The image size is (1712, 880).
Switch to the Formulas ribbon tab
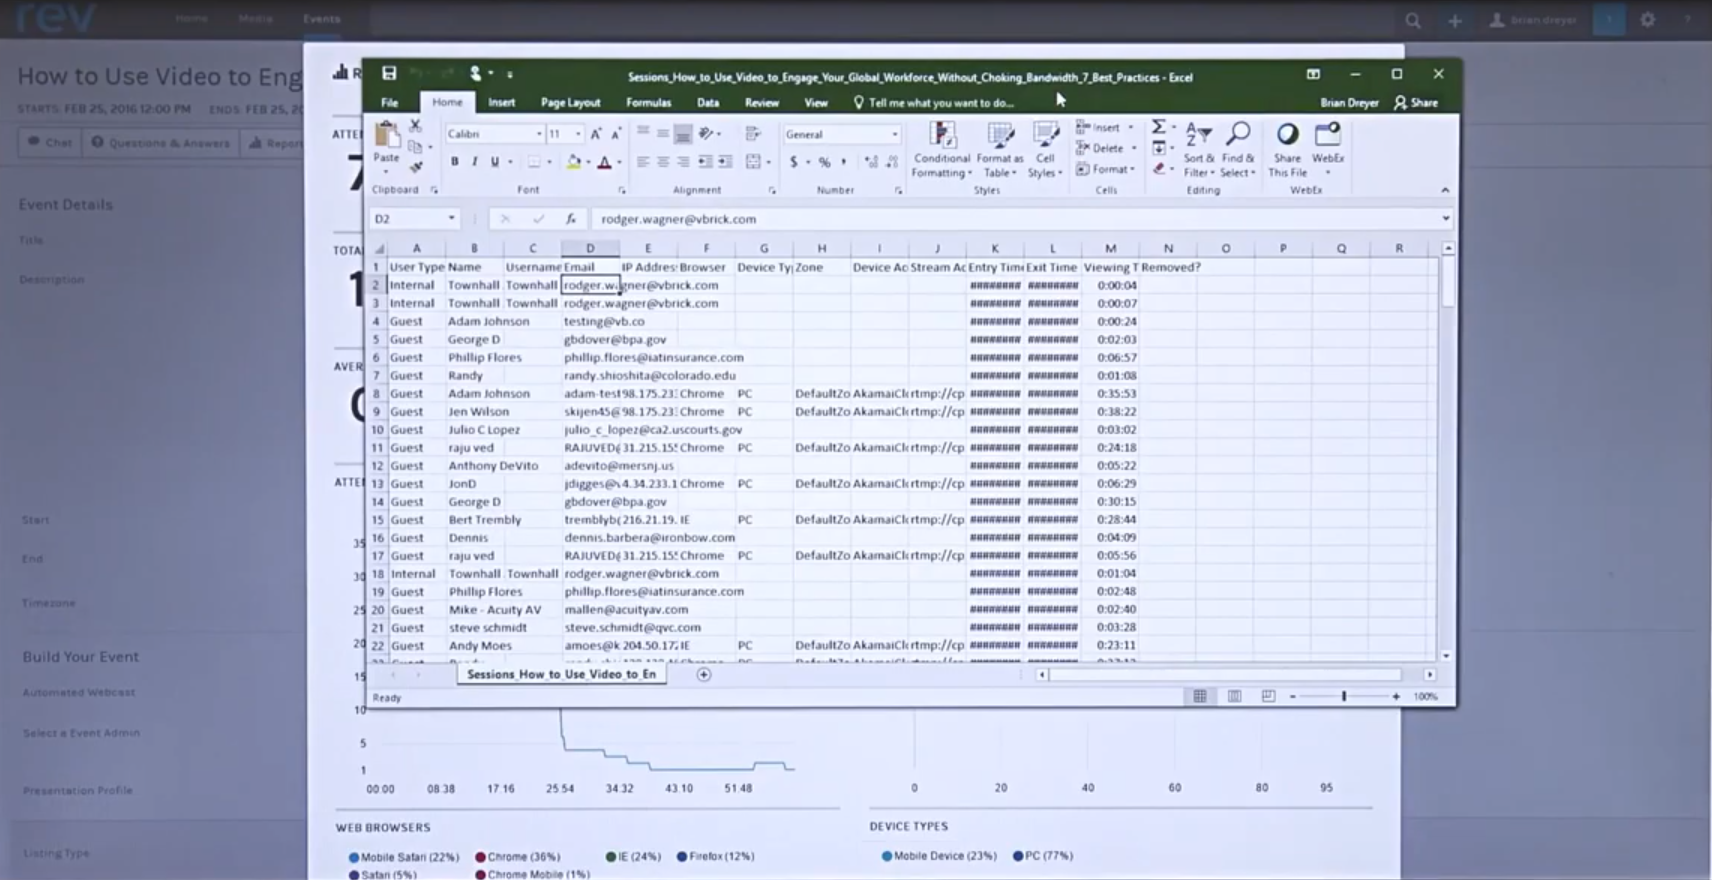648,102
